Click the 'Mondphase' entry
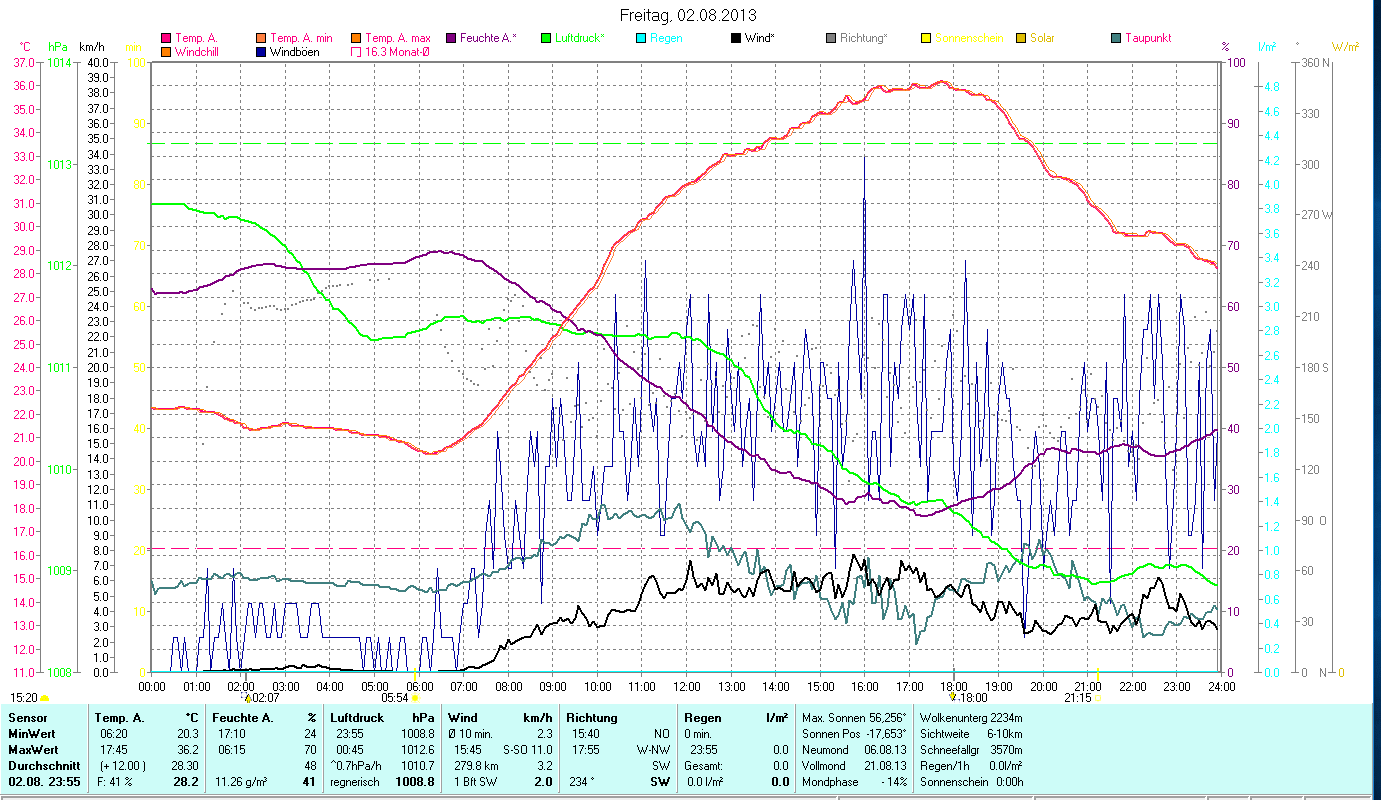The image size is (1381, 800). coord(854,781)
